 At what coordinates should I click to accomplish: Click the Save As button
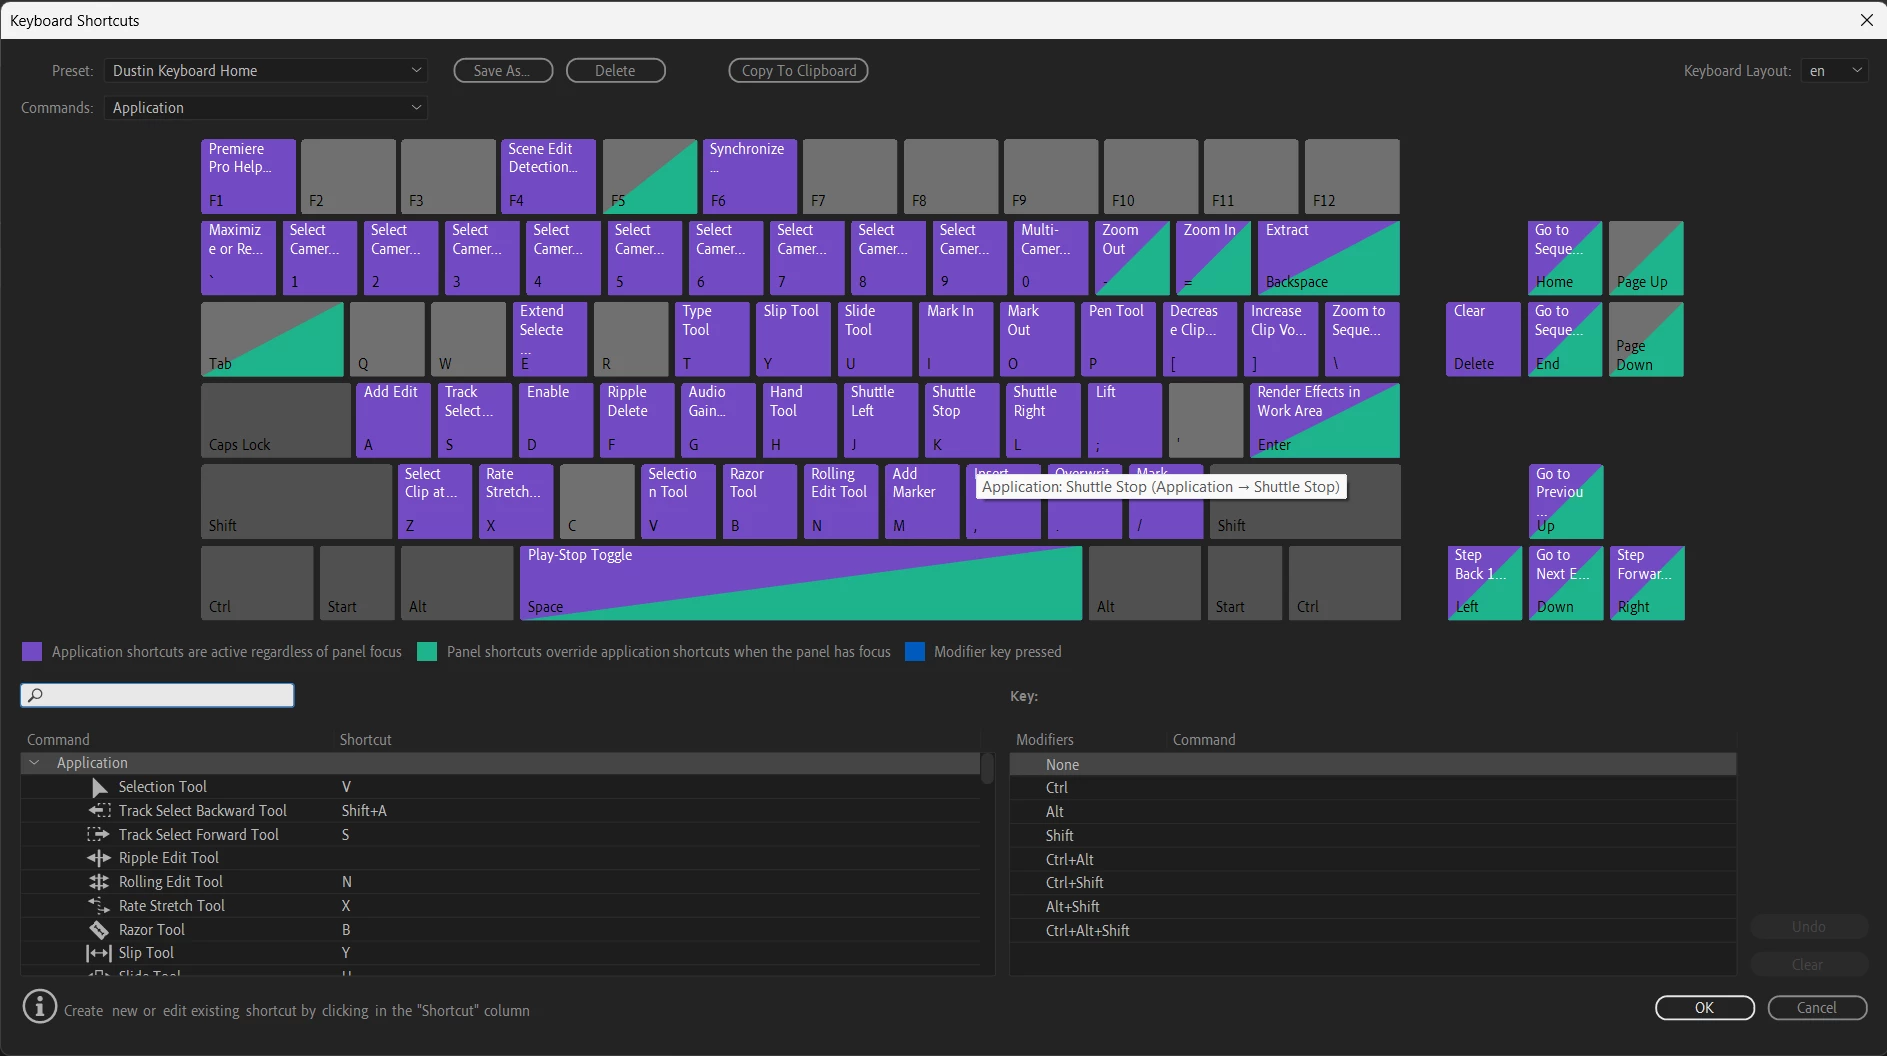pos(503,71)
